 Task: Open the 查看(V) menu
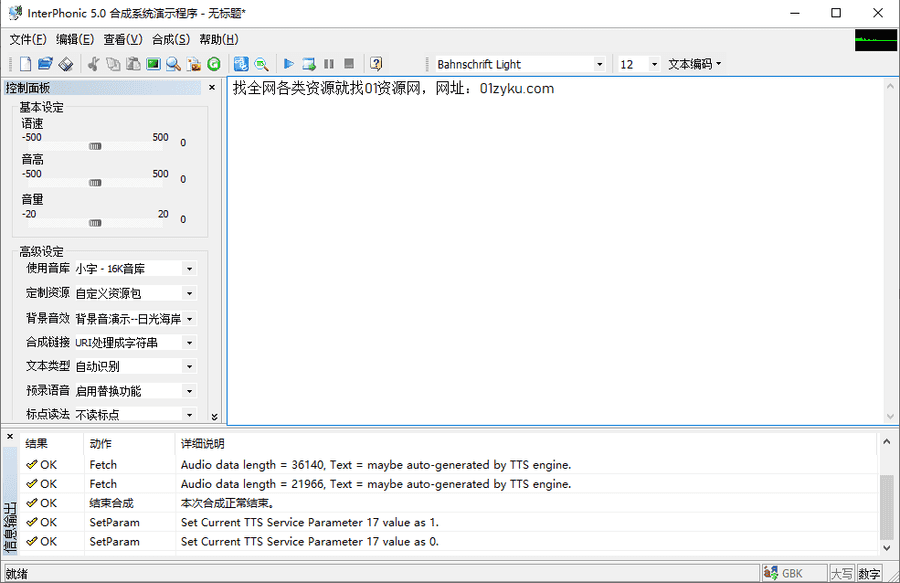(x=123, y=39)
